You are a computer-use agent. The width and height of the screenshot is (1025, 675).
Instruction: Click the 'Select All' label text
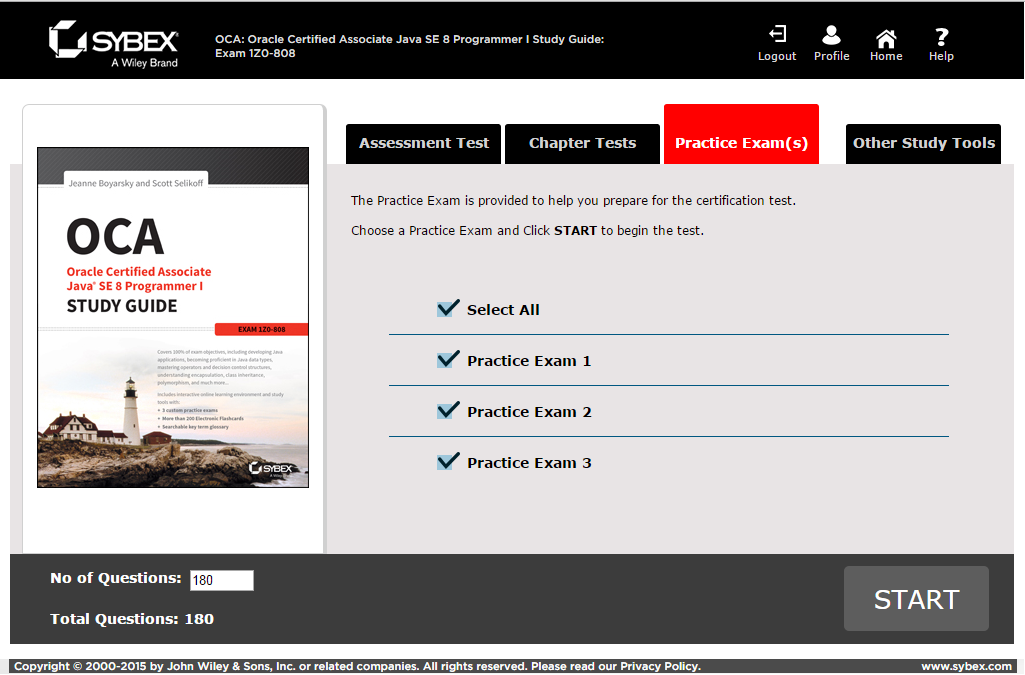(503, 310)
